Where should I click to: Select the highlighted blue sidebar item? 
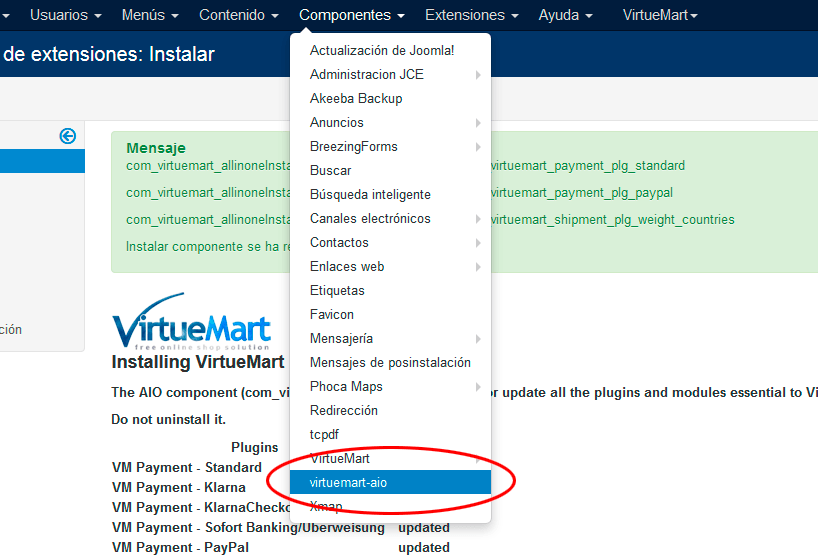tap(42, 161)
